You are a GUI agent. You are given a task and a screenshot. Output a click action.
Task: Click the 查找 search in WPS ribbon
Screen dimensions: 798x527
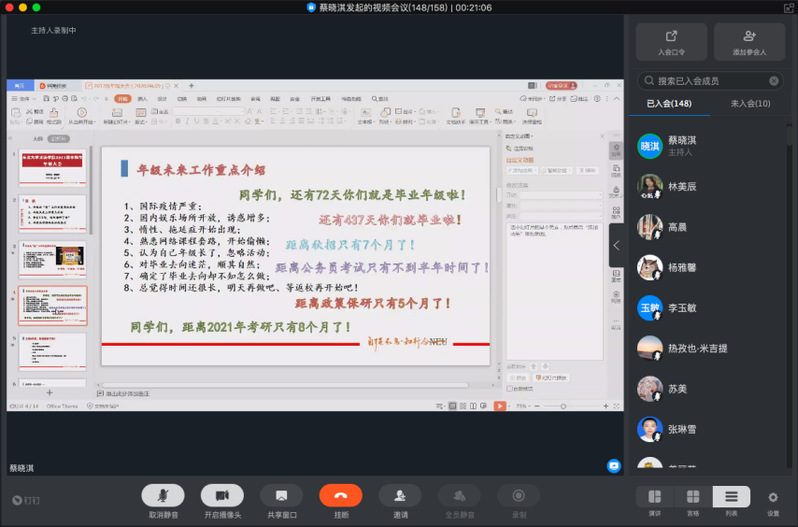coord(380,99)
